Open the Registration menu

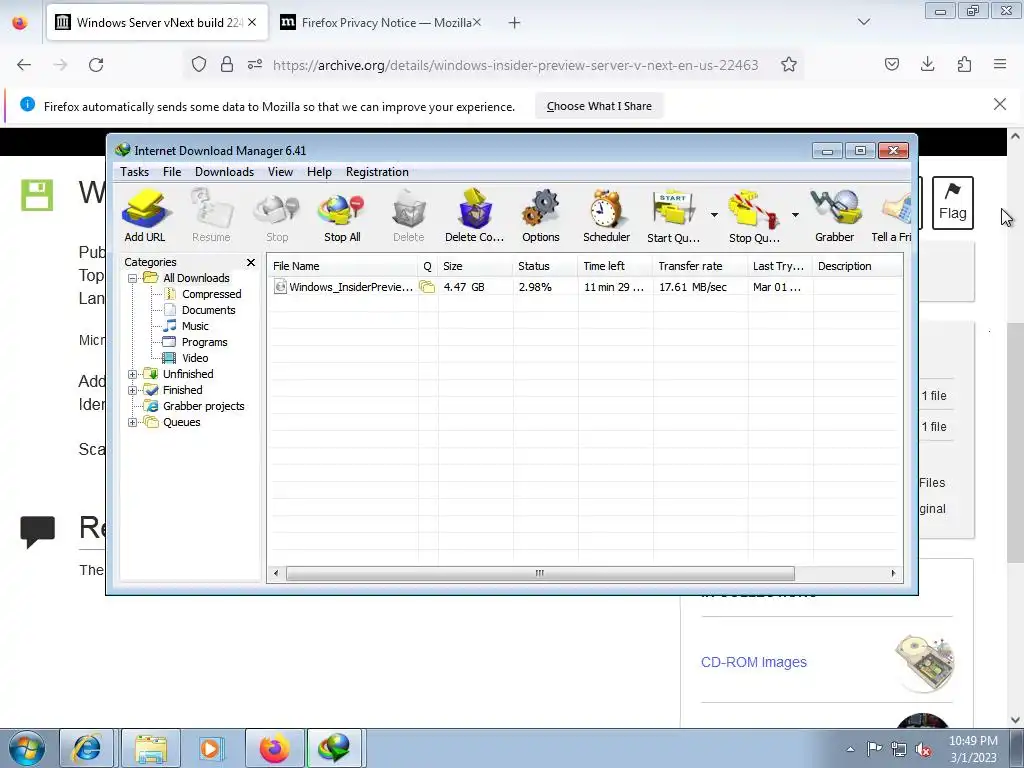pyautogui.click(x=377, y=172)
